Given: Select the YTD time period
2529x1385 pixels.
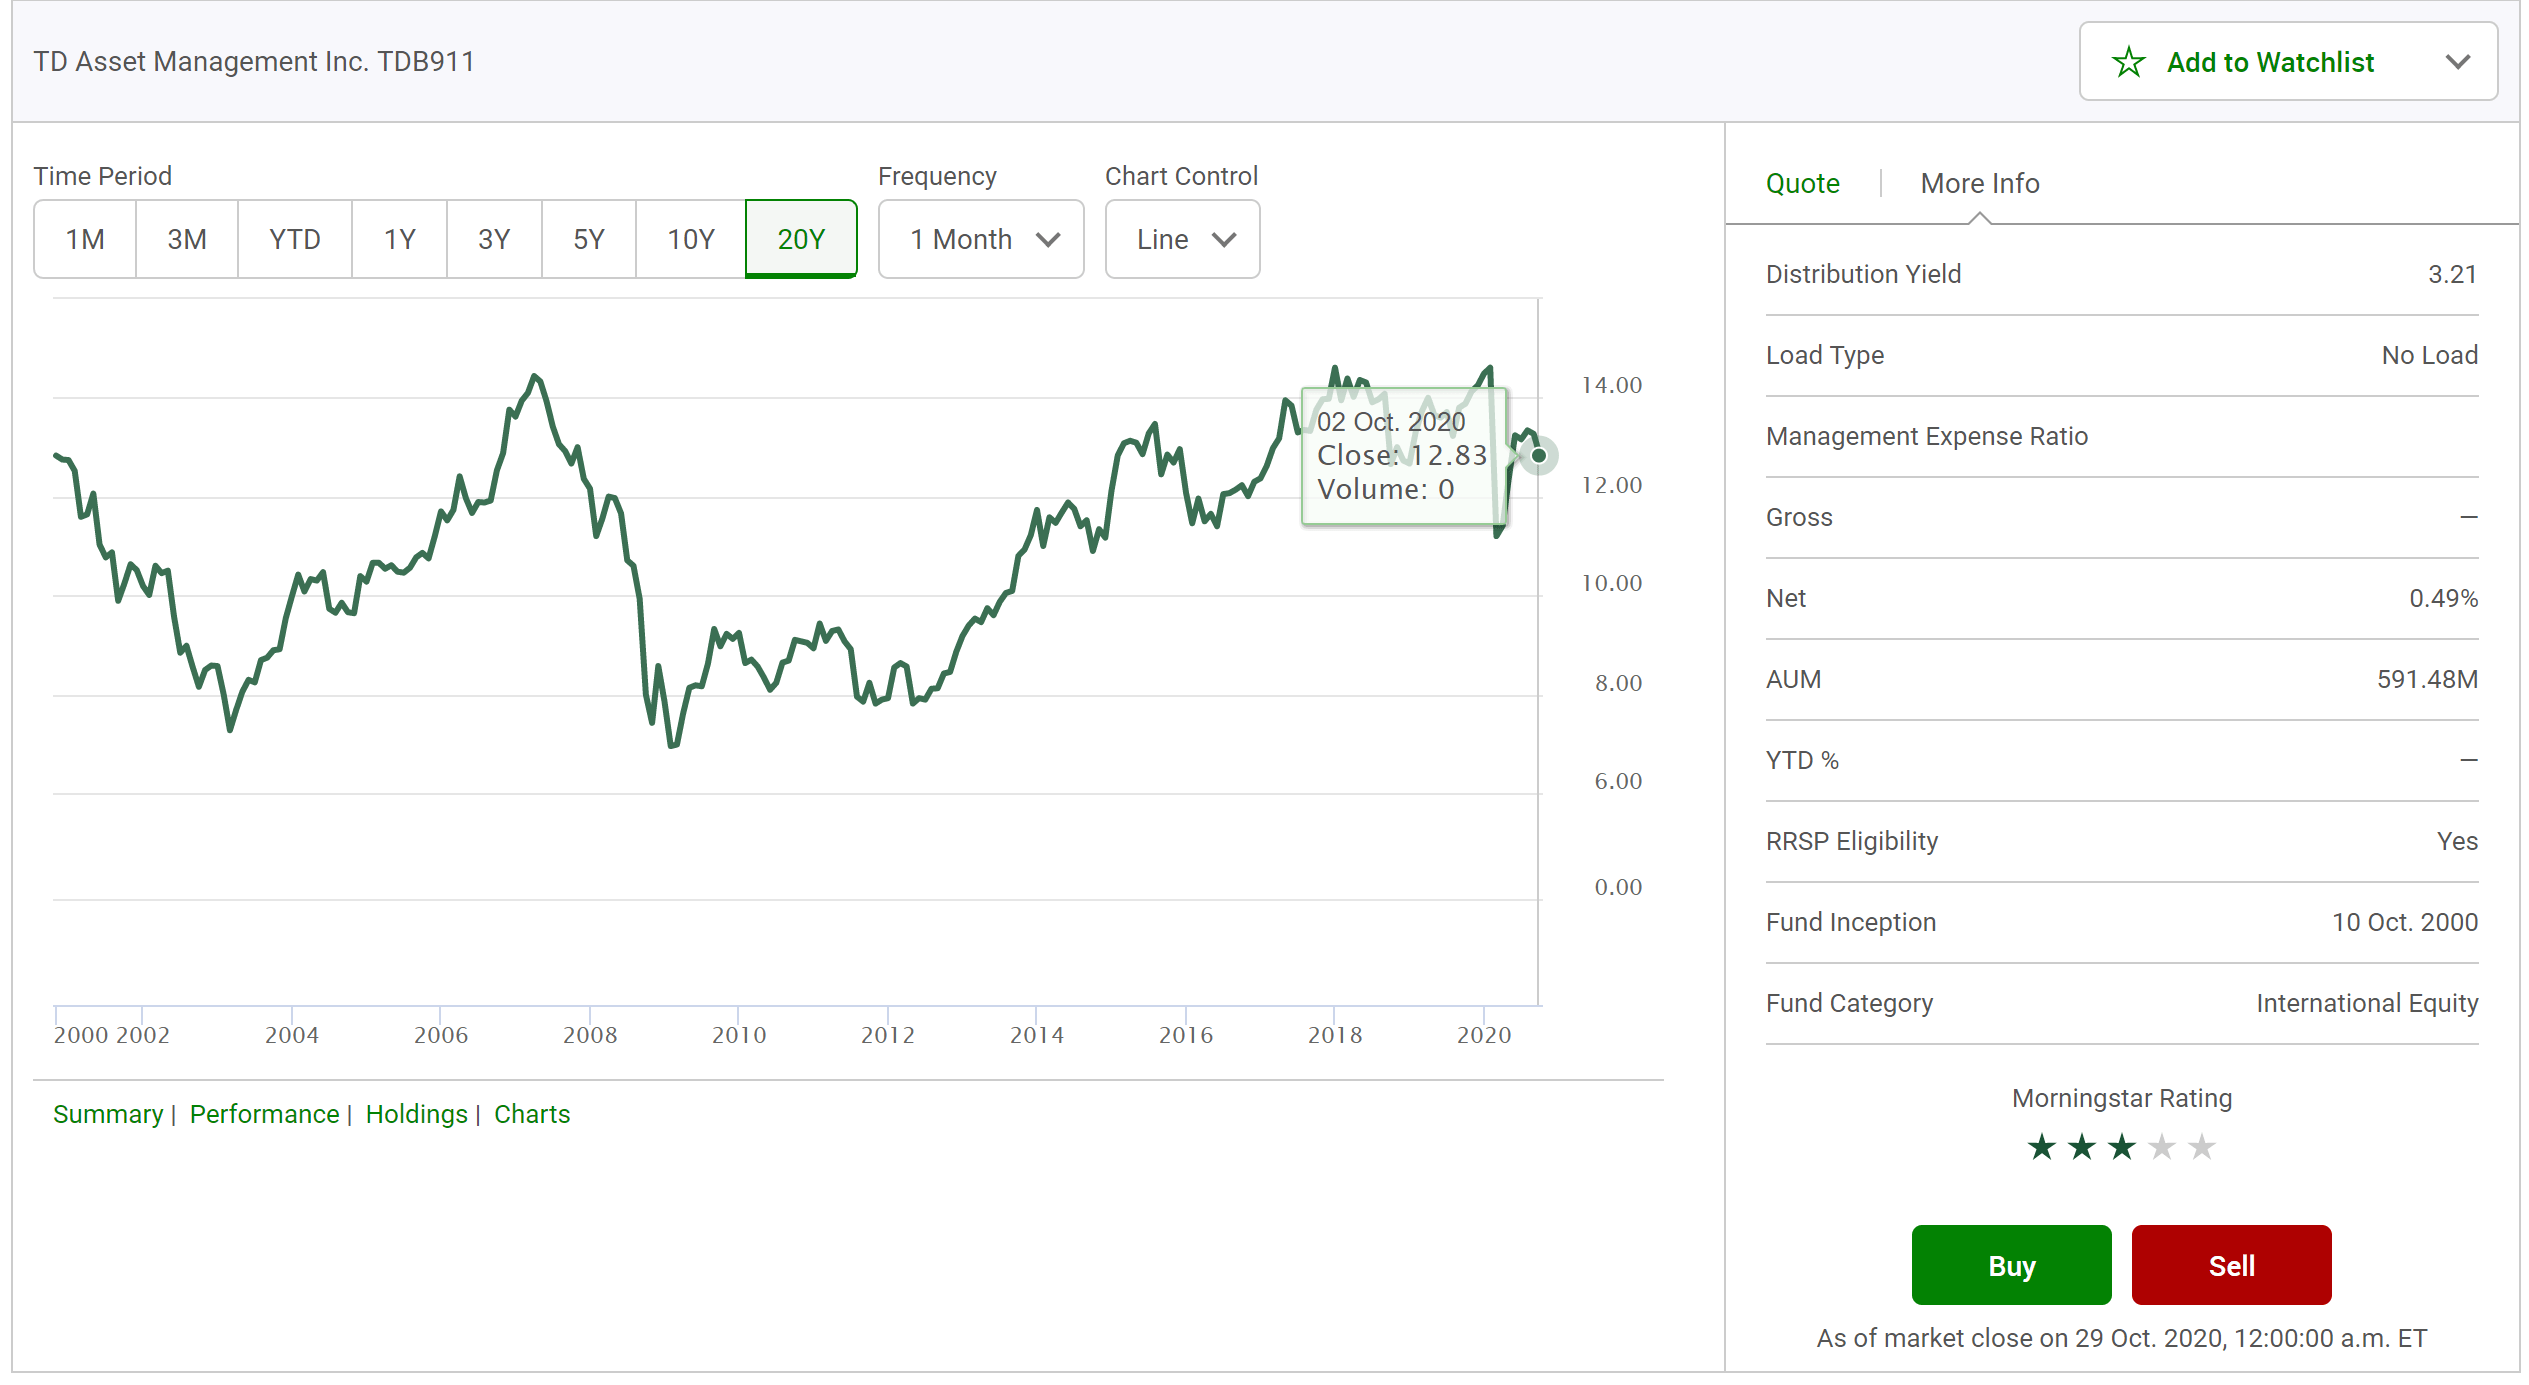Looking at the screenshot, I should (294, 239).
